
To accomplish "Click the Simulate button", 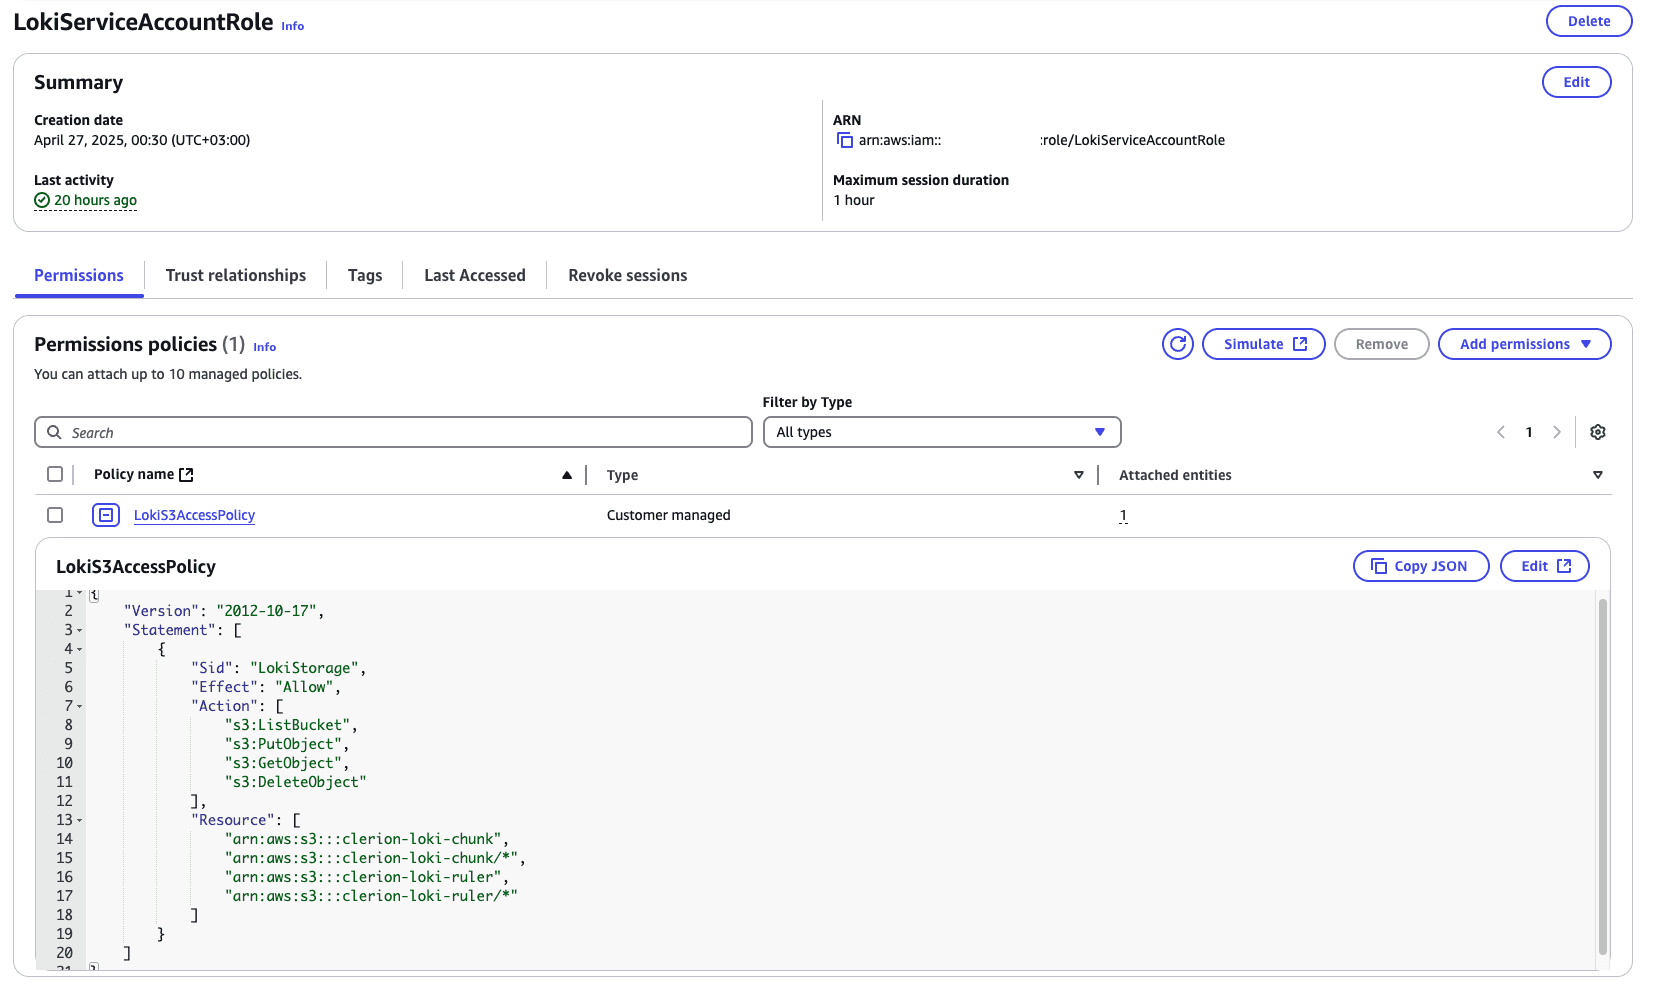I will click(1264, 344).
